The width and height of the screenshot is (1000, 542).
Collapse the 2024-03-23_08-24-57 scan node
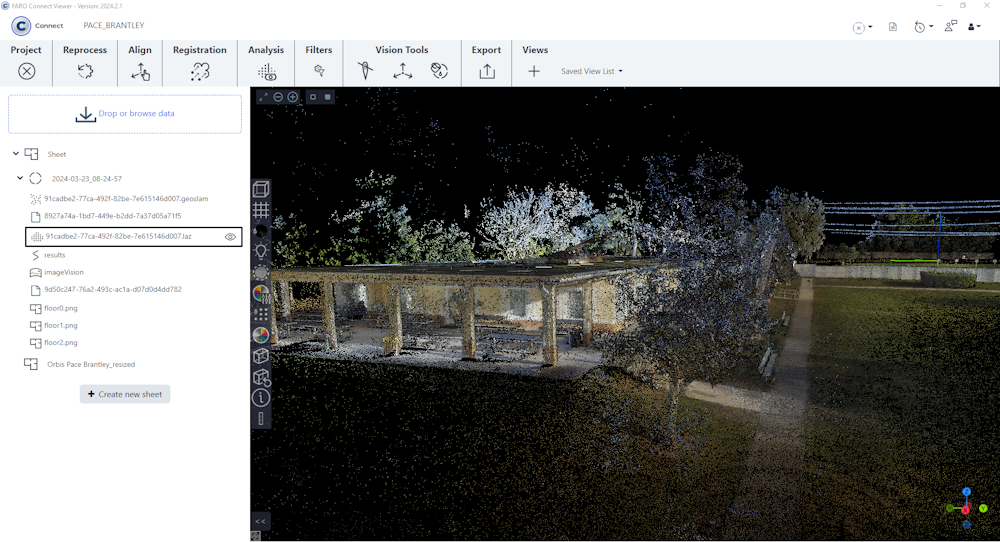(x=20, y=179)
